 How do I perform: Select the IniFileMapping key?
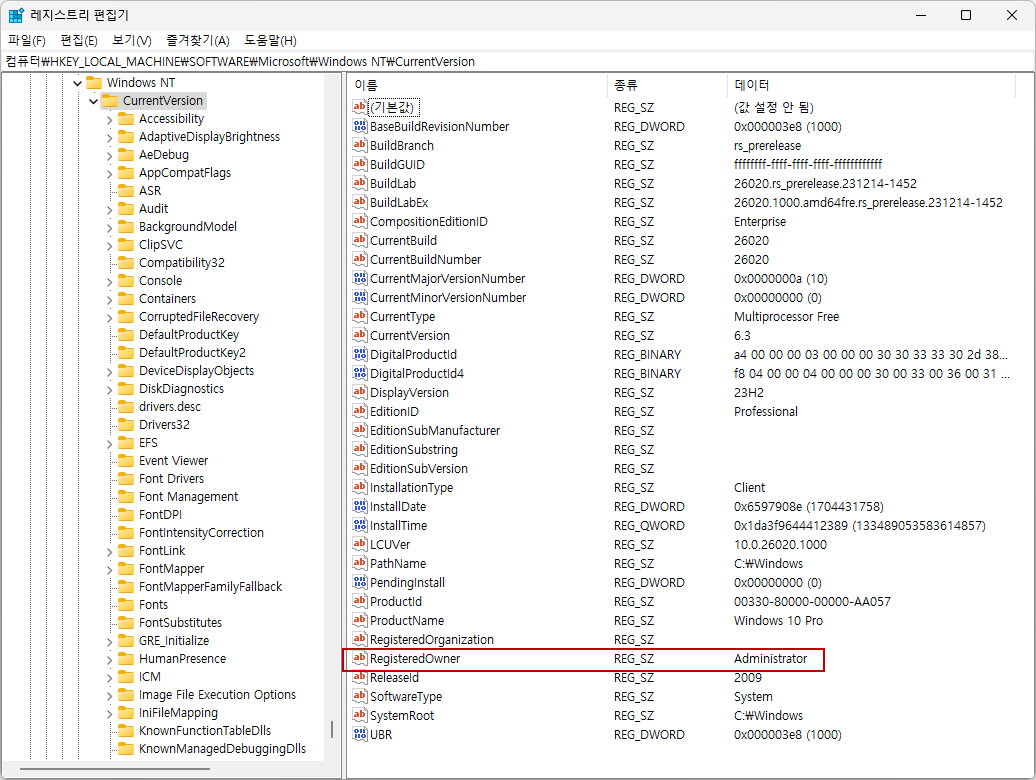tap(178, 713)
